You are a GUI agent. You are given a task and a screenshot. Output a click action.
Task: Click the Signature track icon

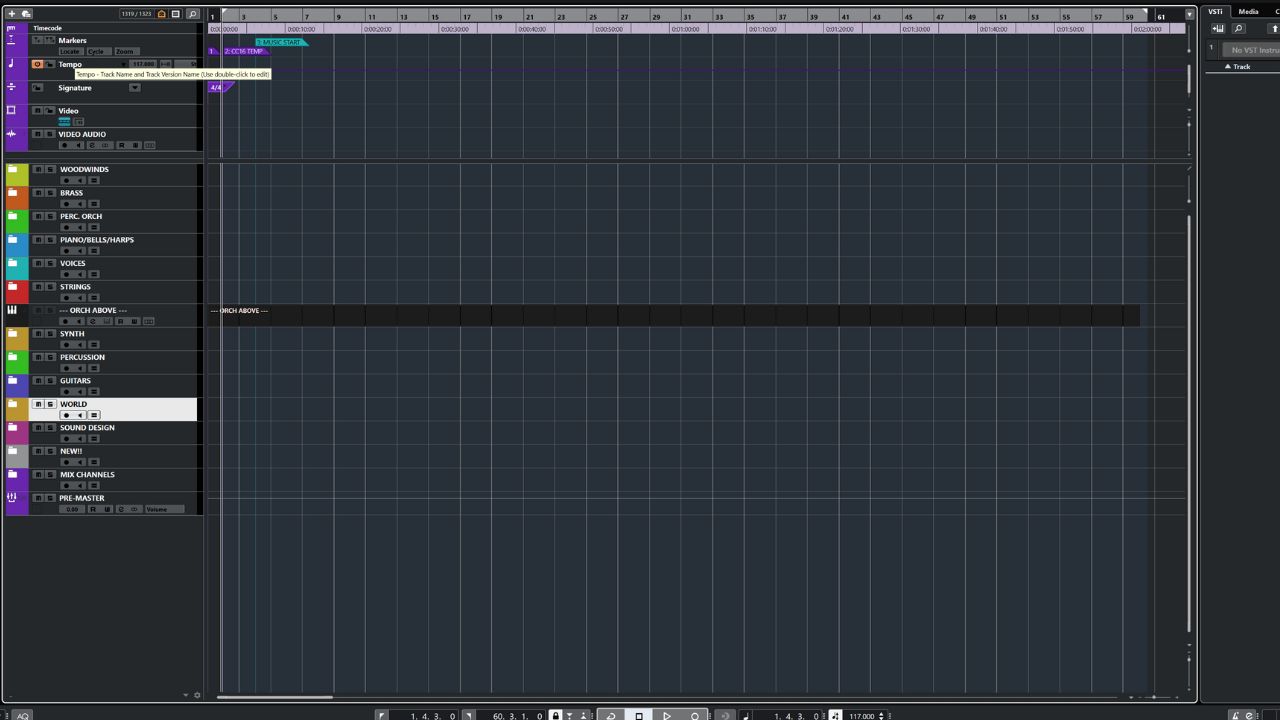[12, 87]
